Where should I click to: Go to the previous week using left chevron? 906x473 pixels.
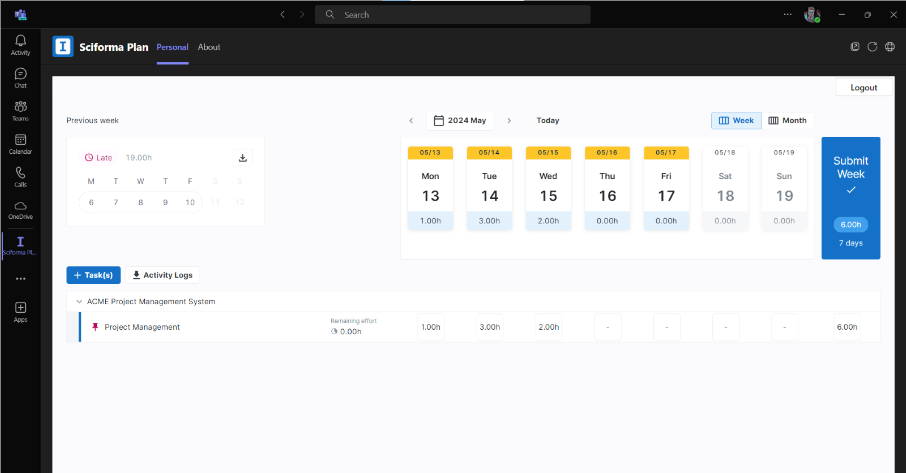[x=411, y=120]
